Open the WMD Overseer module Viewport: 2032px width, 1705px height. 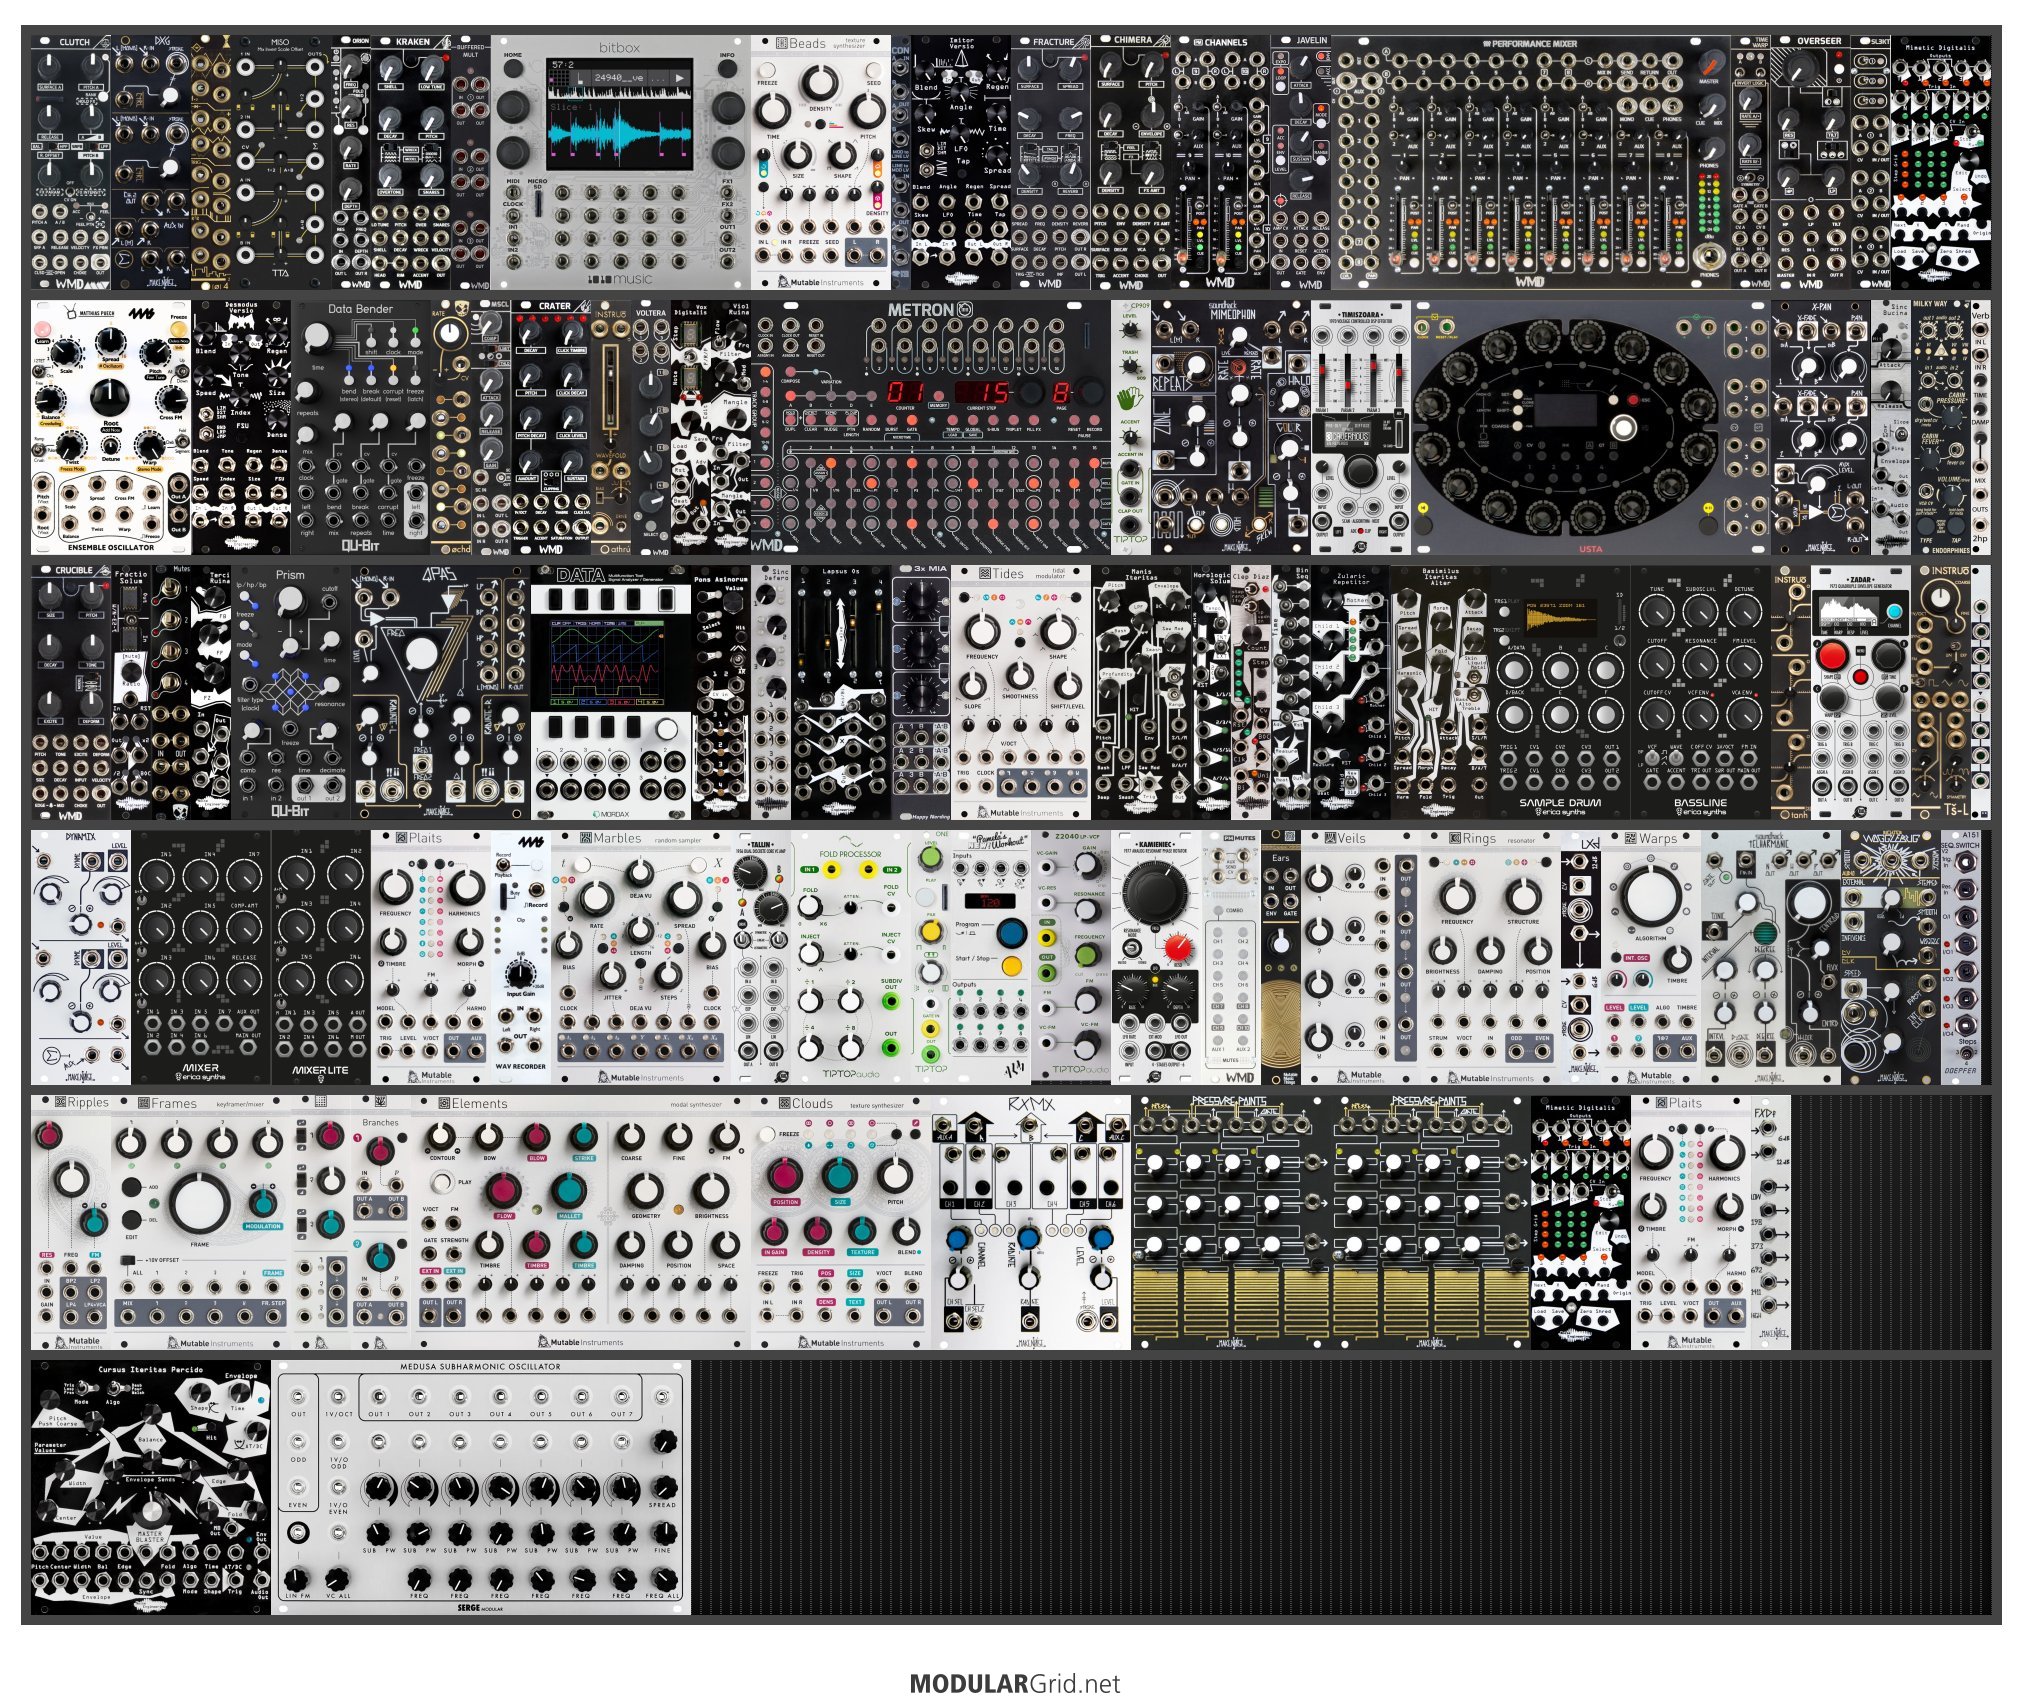(1811, 162)
